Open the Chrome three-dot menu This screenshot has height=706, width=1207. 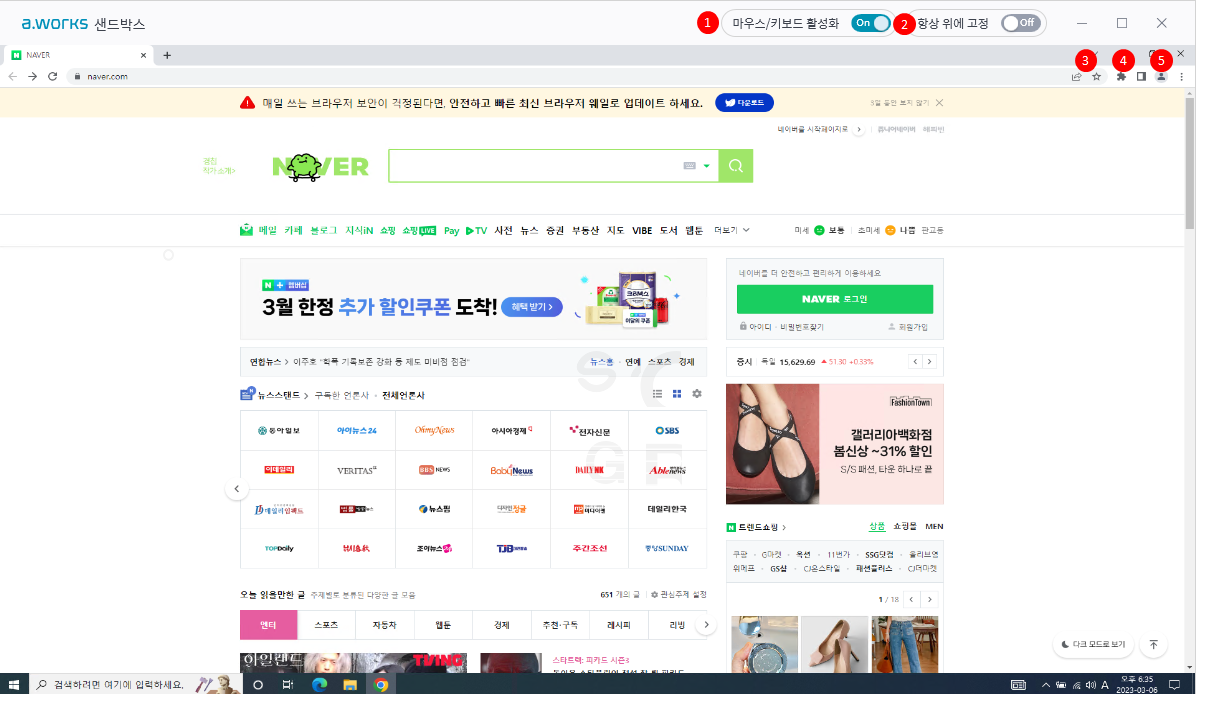pyautogui.click(x=1181, y=76)
